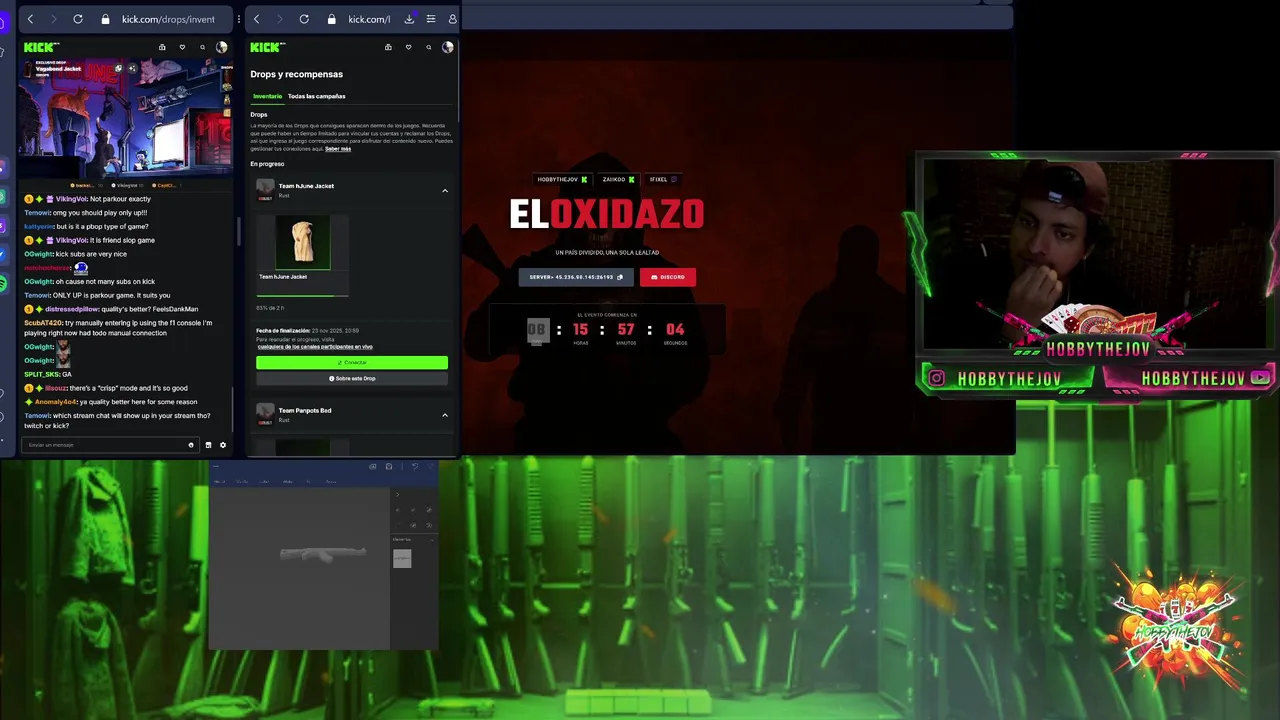The width and height of the screenshot is (1280, 720).
Task: Click the Spotify sidebar icon
Action: pyautogui.click(x=3, y=284)
